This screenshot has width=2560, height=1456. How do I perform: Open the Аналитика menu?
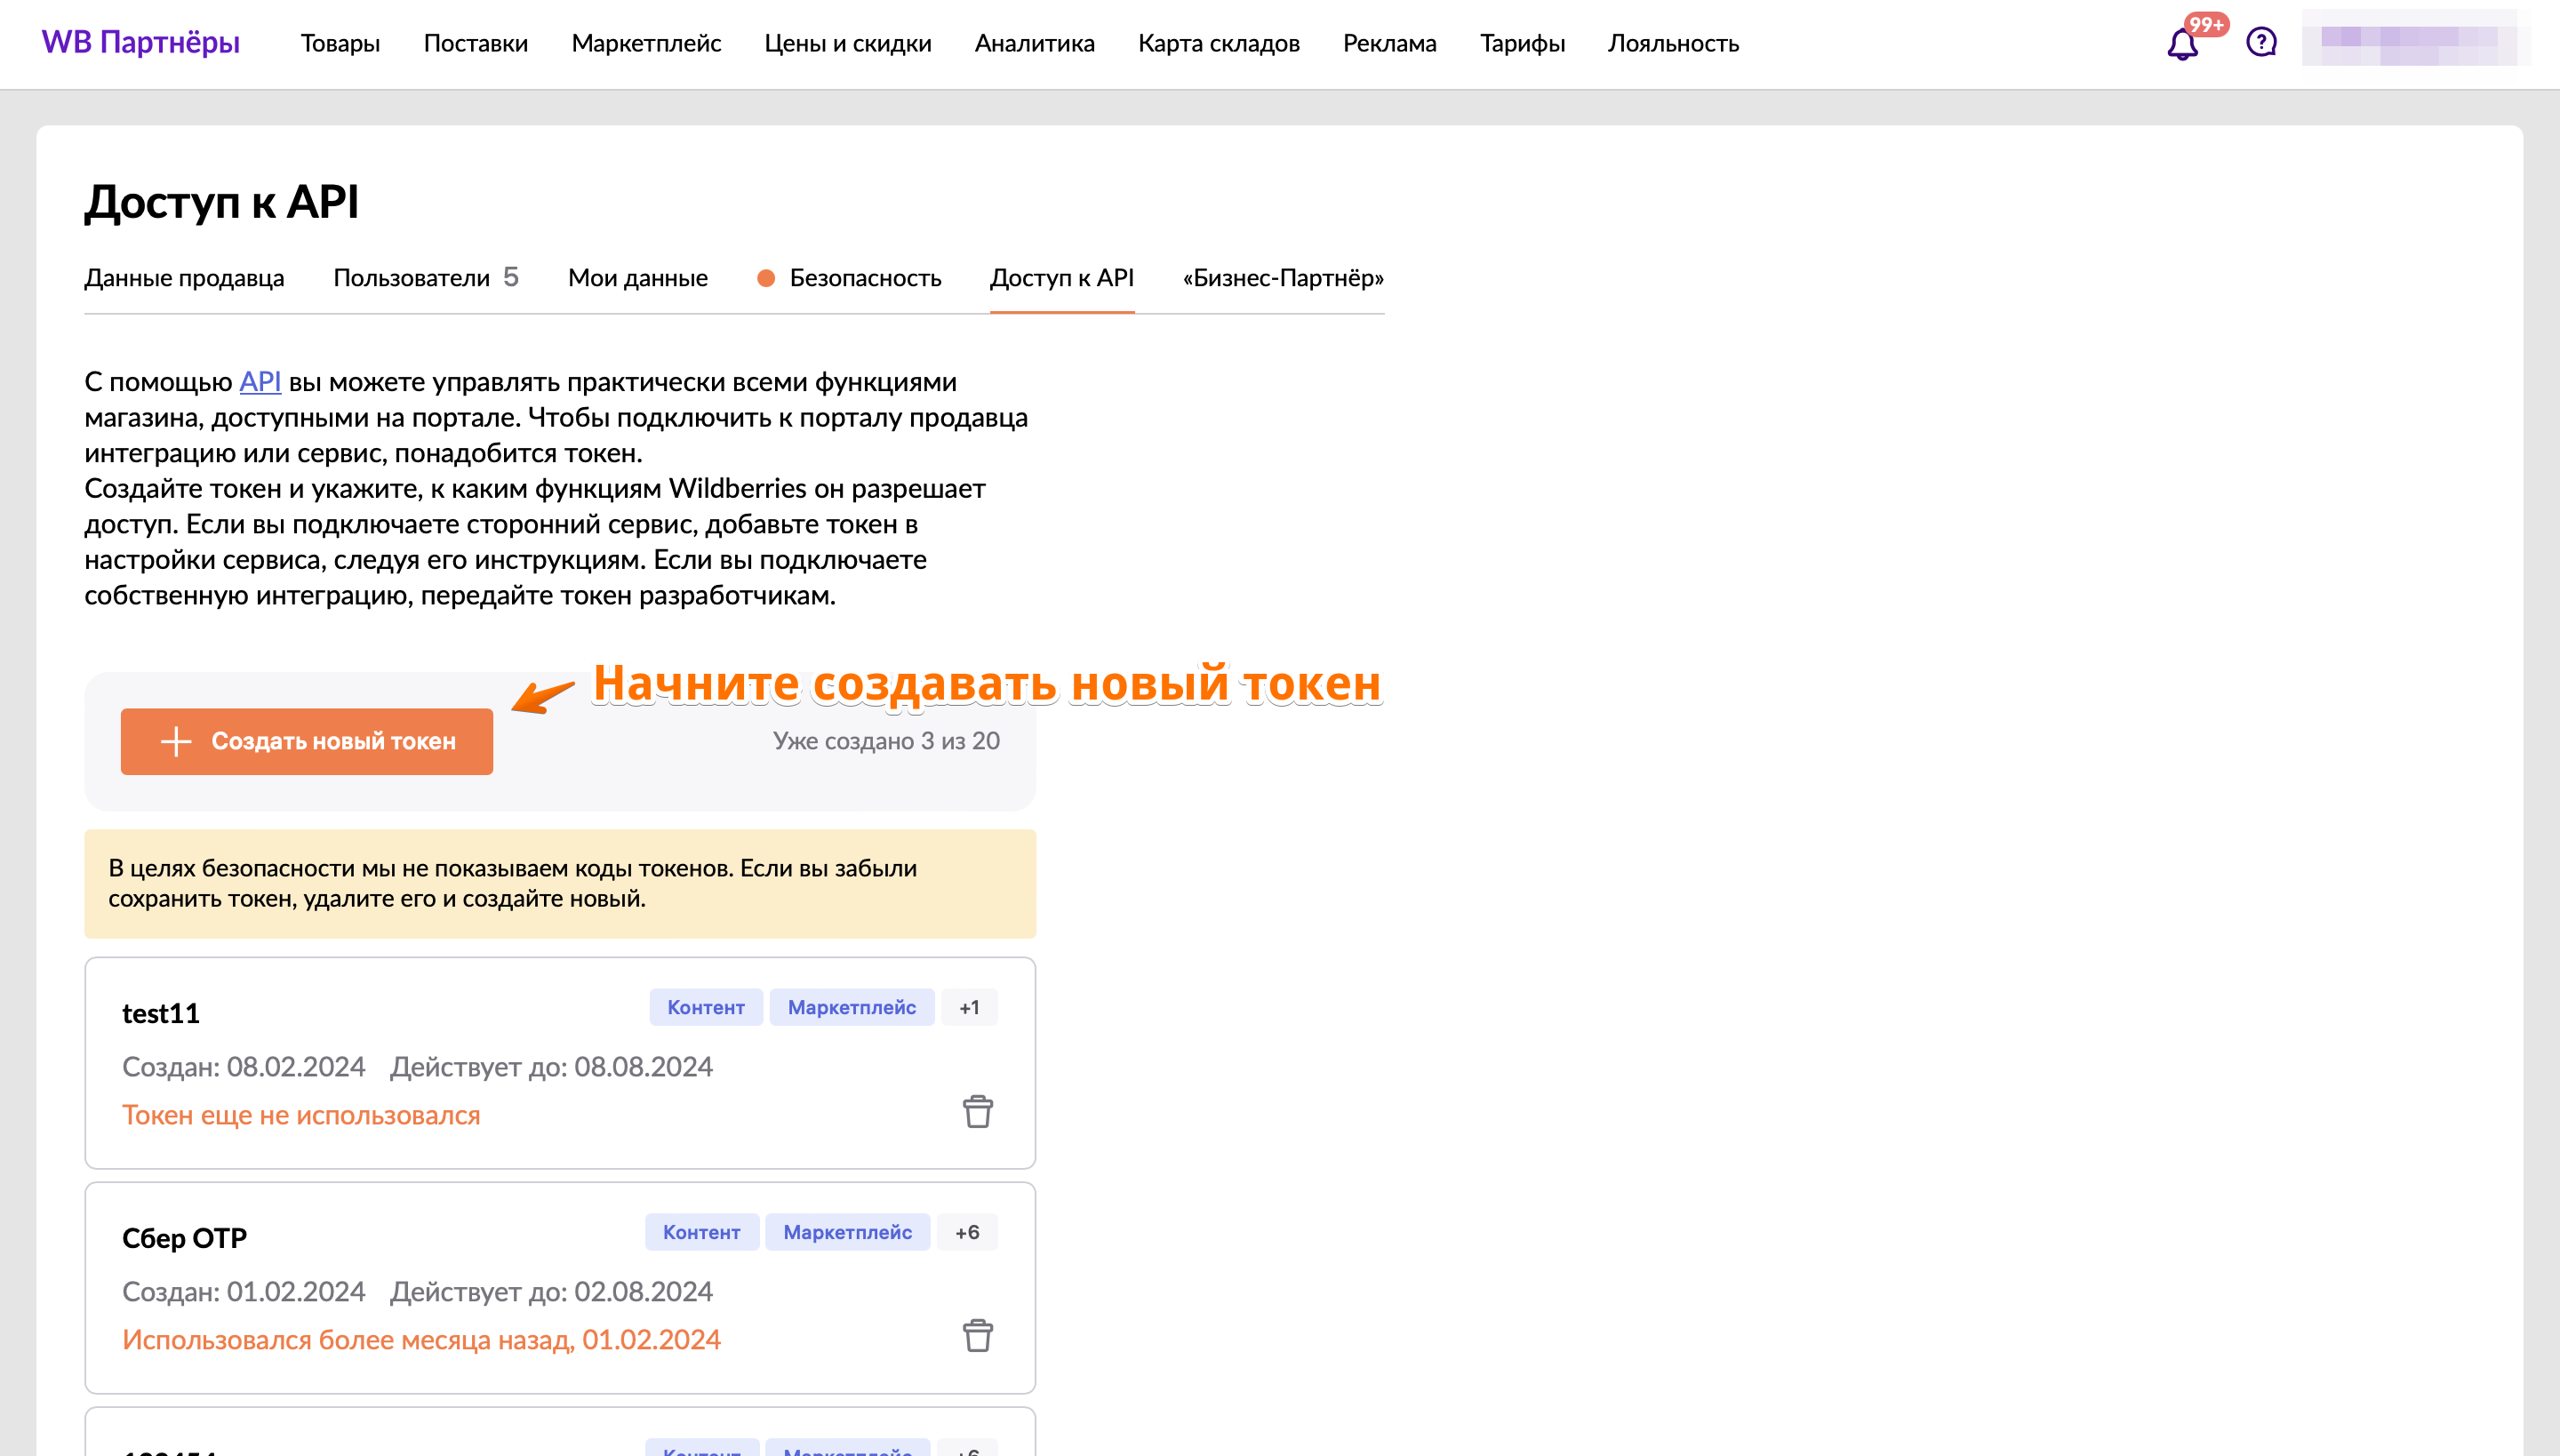pos(1034,43)
